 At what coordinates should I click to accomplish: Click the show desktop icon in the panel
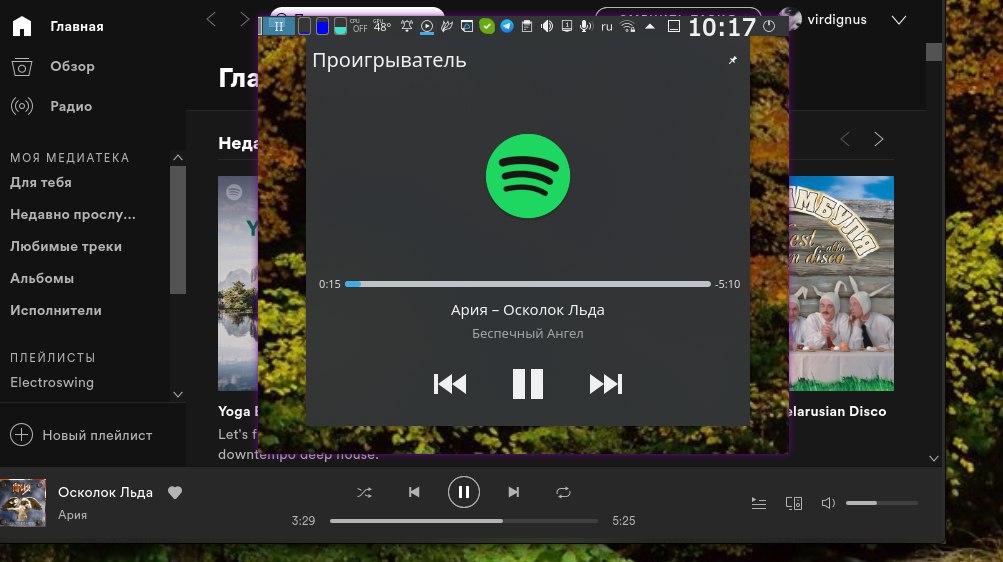click(x=674, y=26)
